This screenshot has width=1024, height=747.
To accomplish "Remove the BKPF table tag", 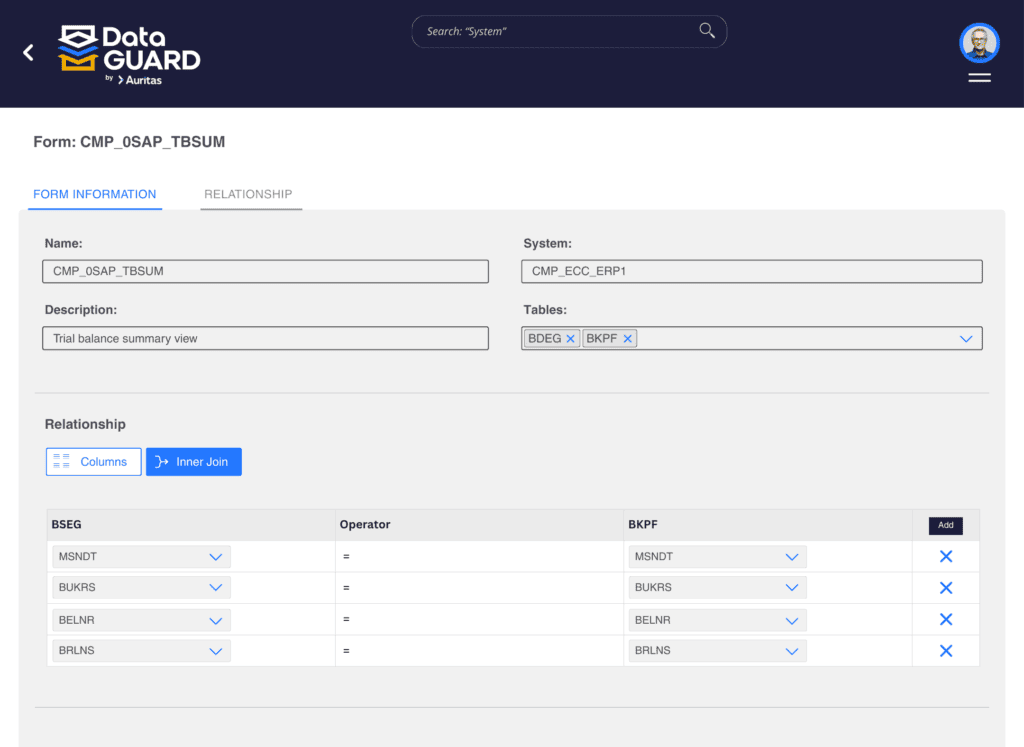I will point(628,339).
